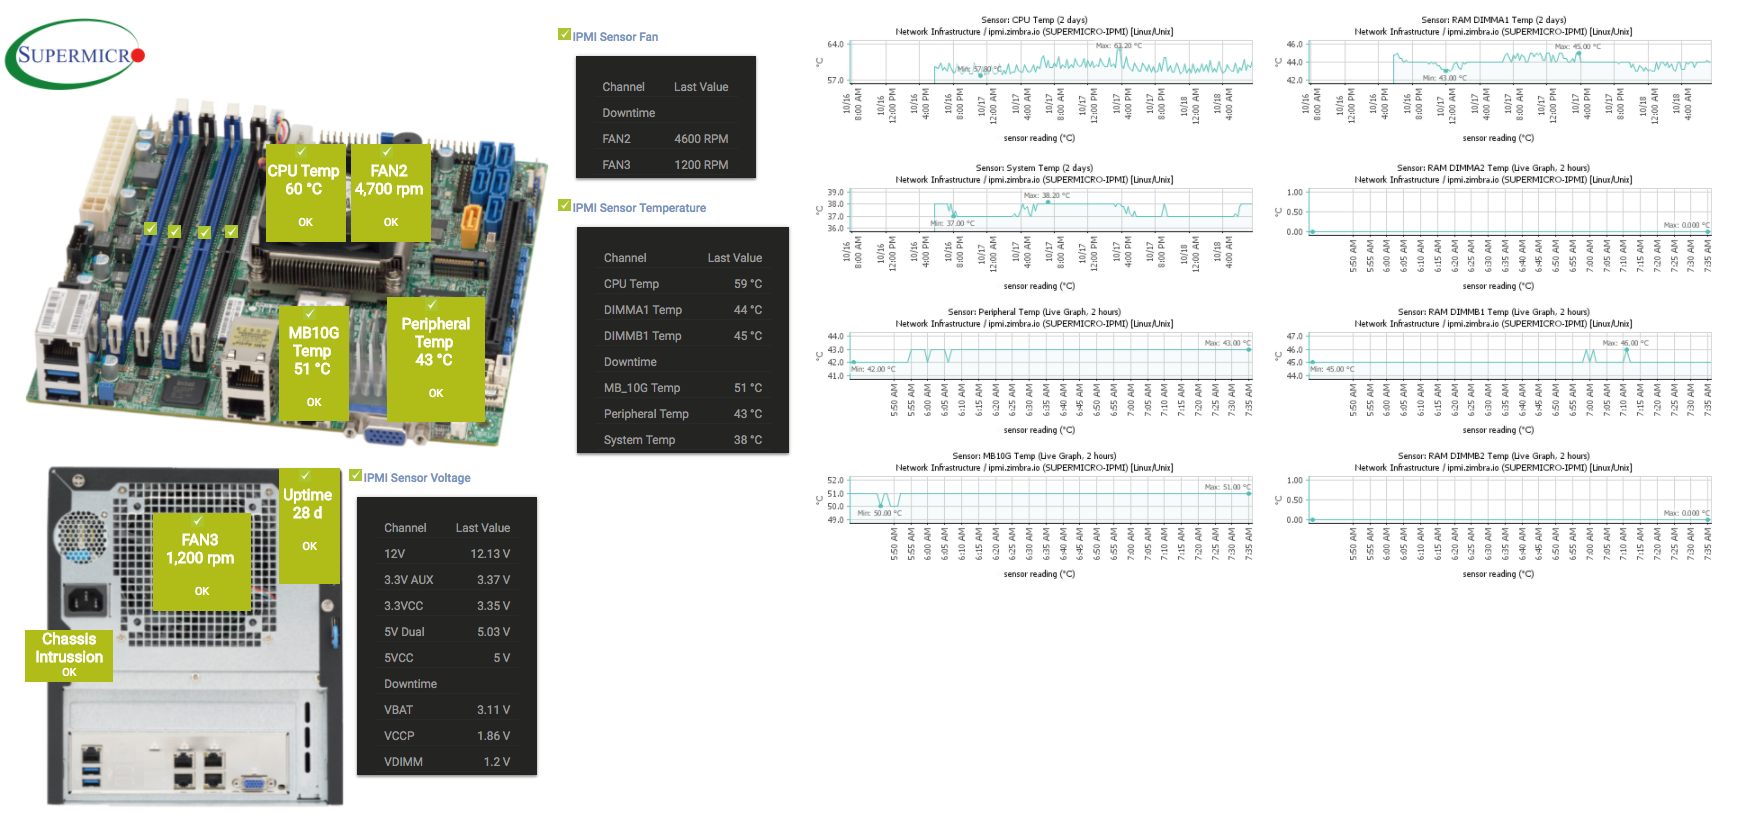This screenshot has height=834, width=1755.
Task: Click the 5VCC channel in the voltage table
Action: pyautogui.click(x=399, y=658)
